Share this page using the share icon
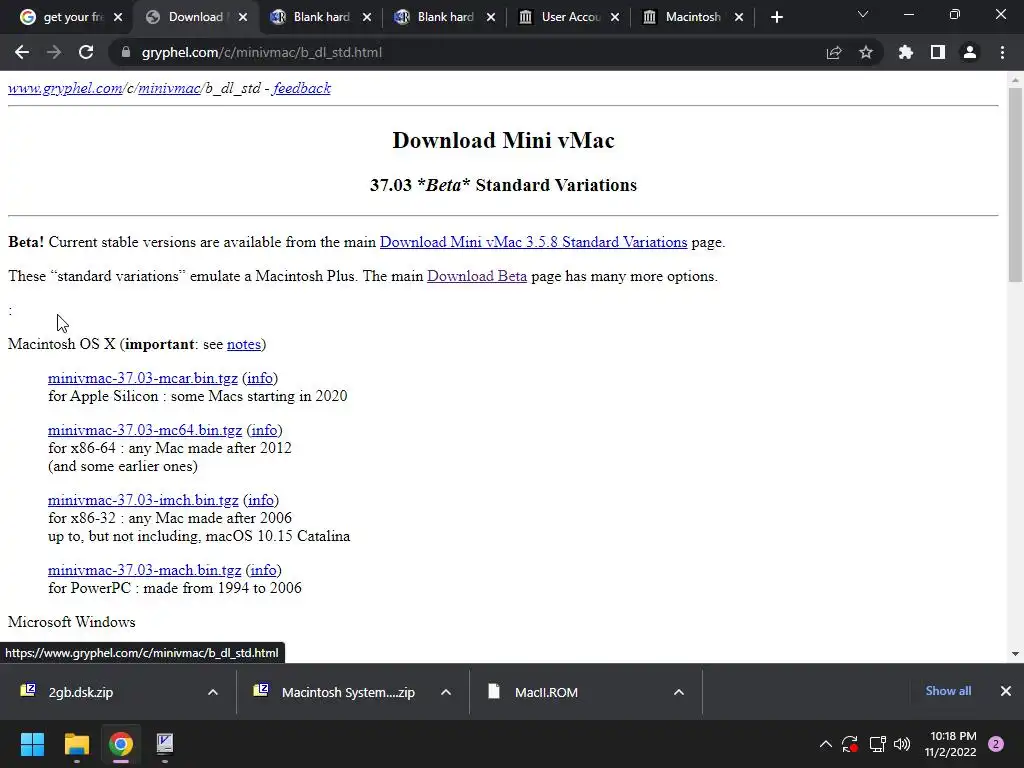1024x768 pixels. [x=834, y=52]
